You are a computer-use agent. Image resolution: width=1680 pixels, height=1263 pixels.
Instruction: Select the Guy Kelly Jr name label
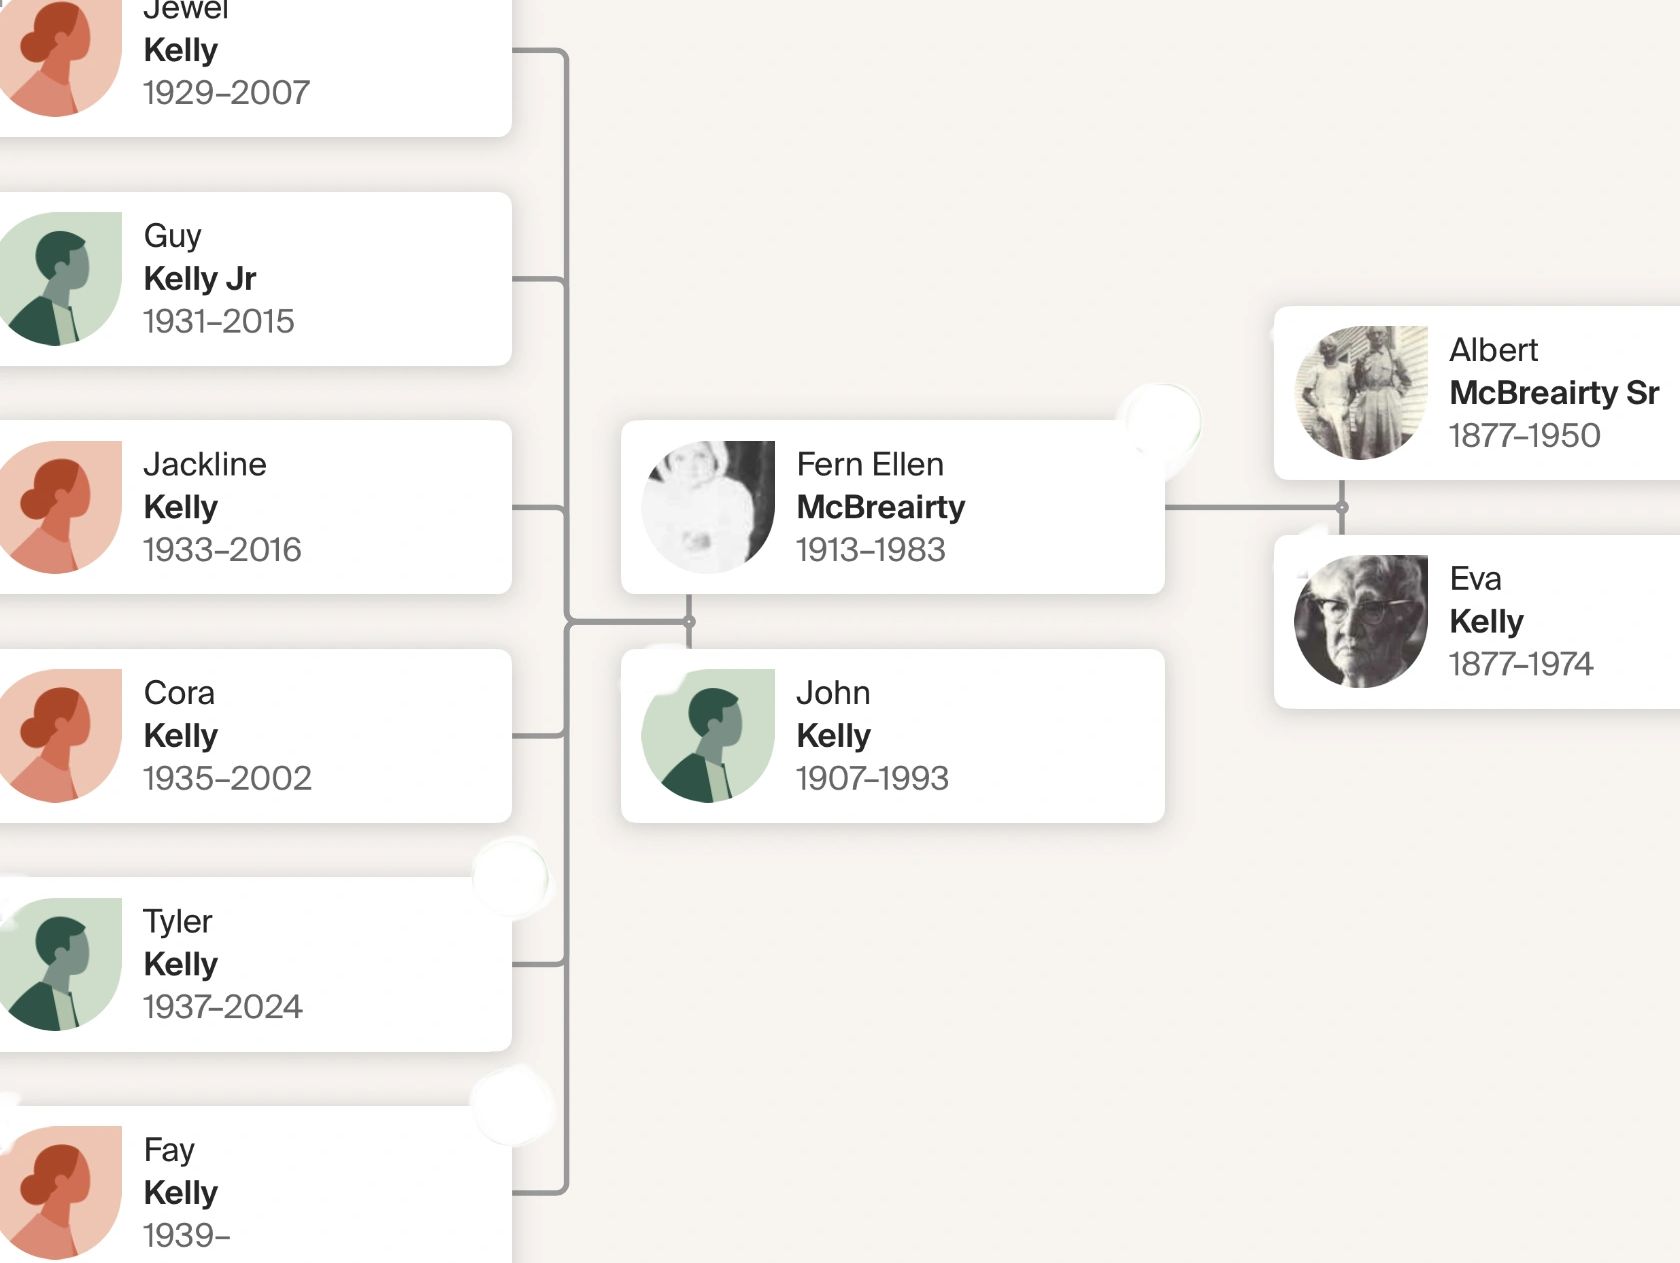pos(199,258)
